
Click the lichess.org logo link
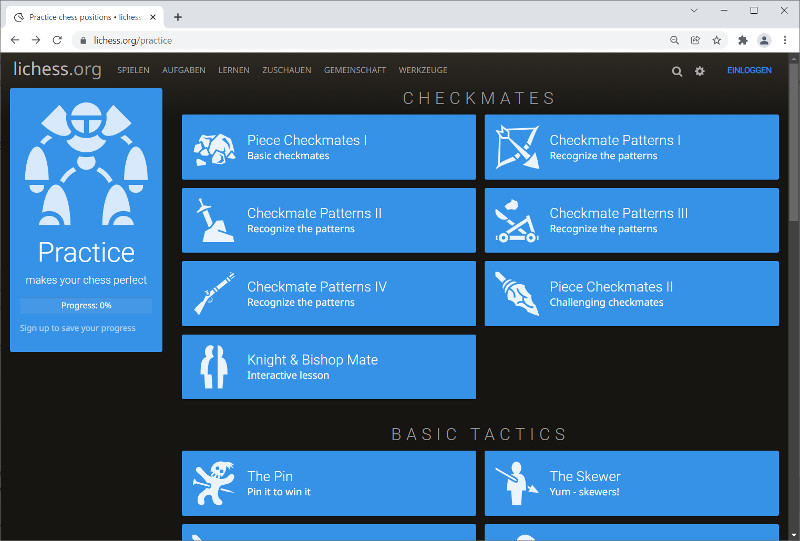(57, 69)
